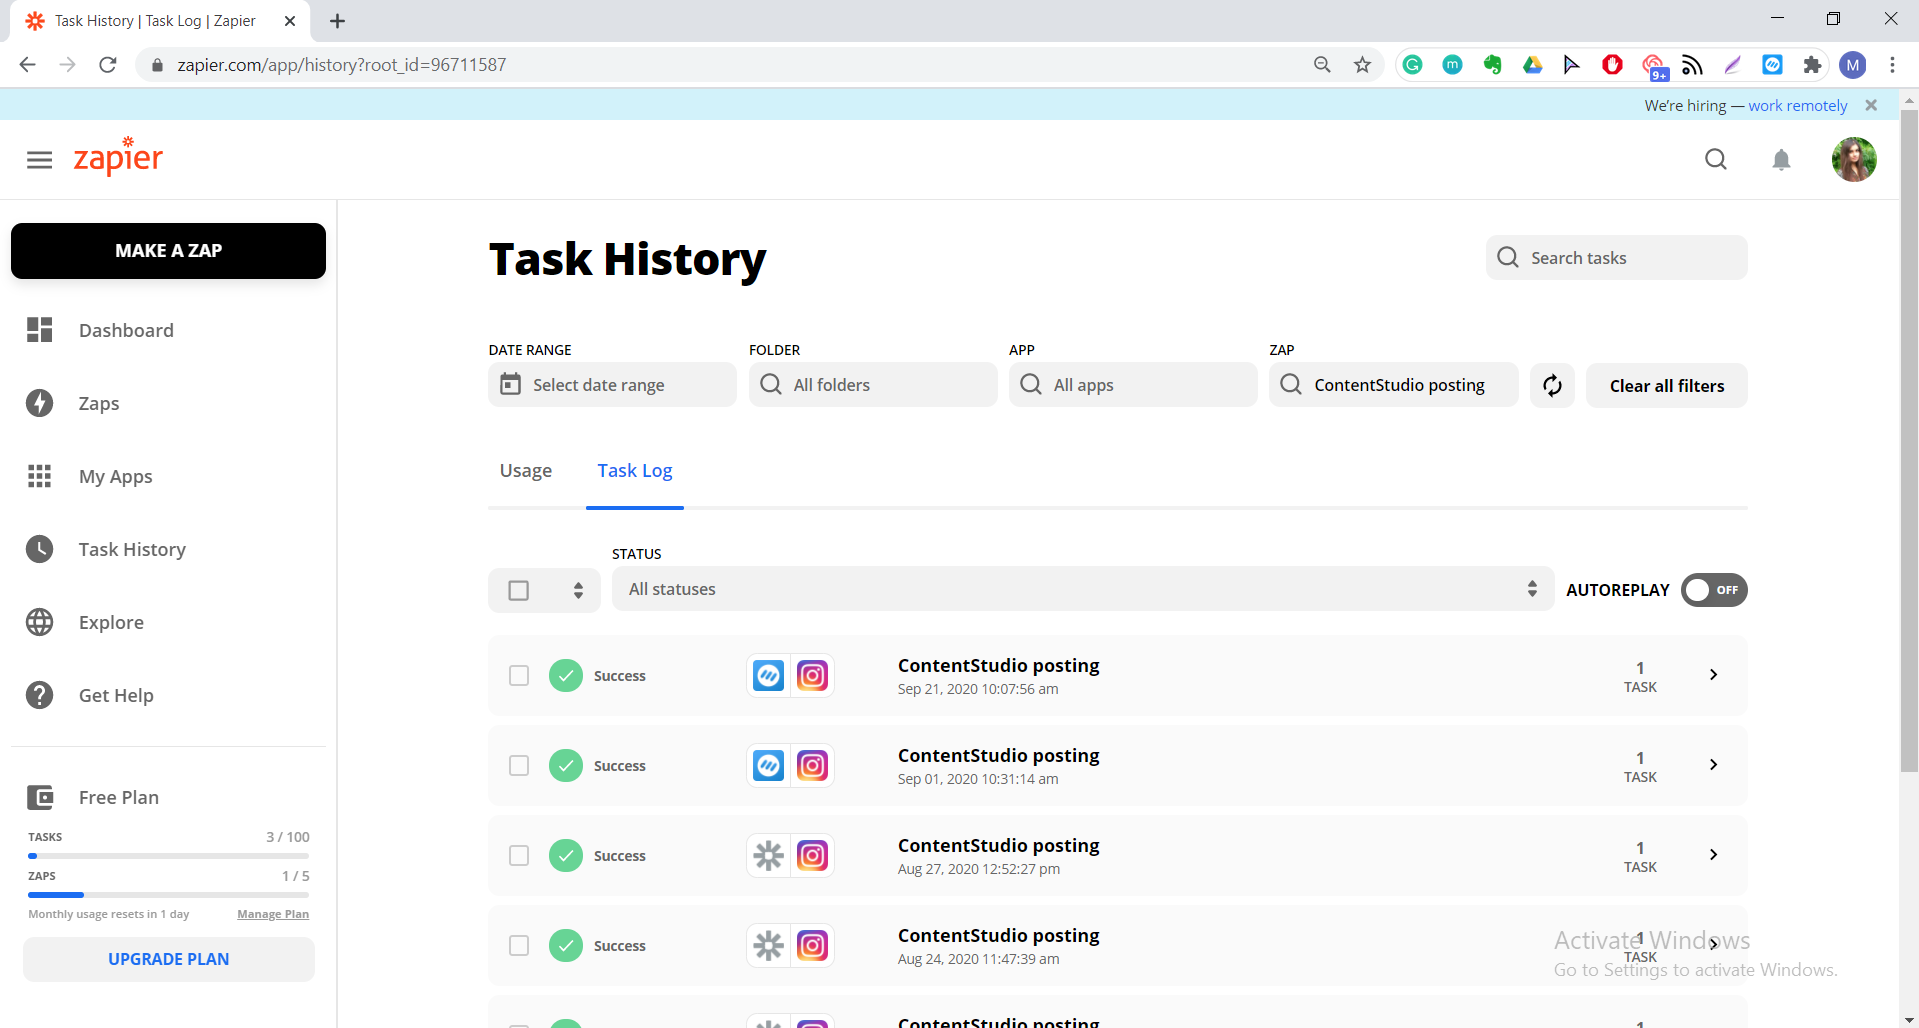The height and width of the screenshot is (1028, 1919).
Task: Switch to the Usage tab
Action: tap(526, 471)
